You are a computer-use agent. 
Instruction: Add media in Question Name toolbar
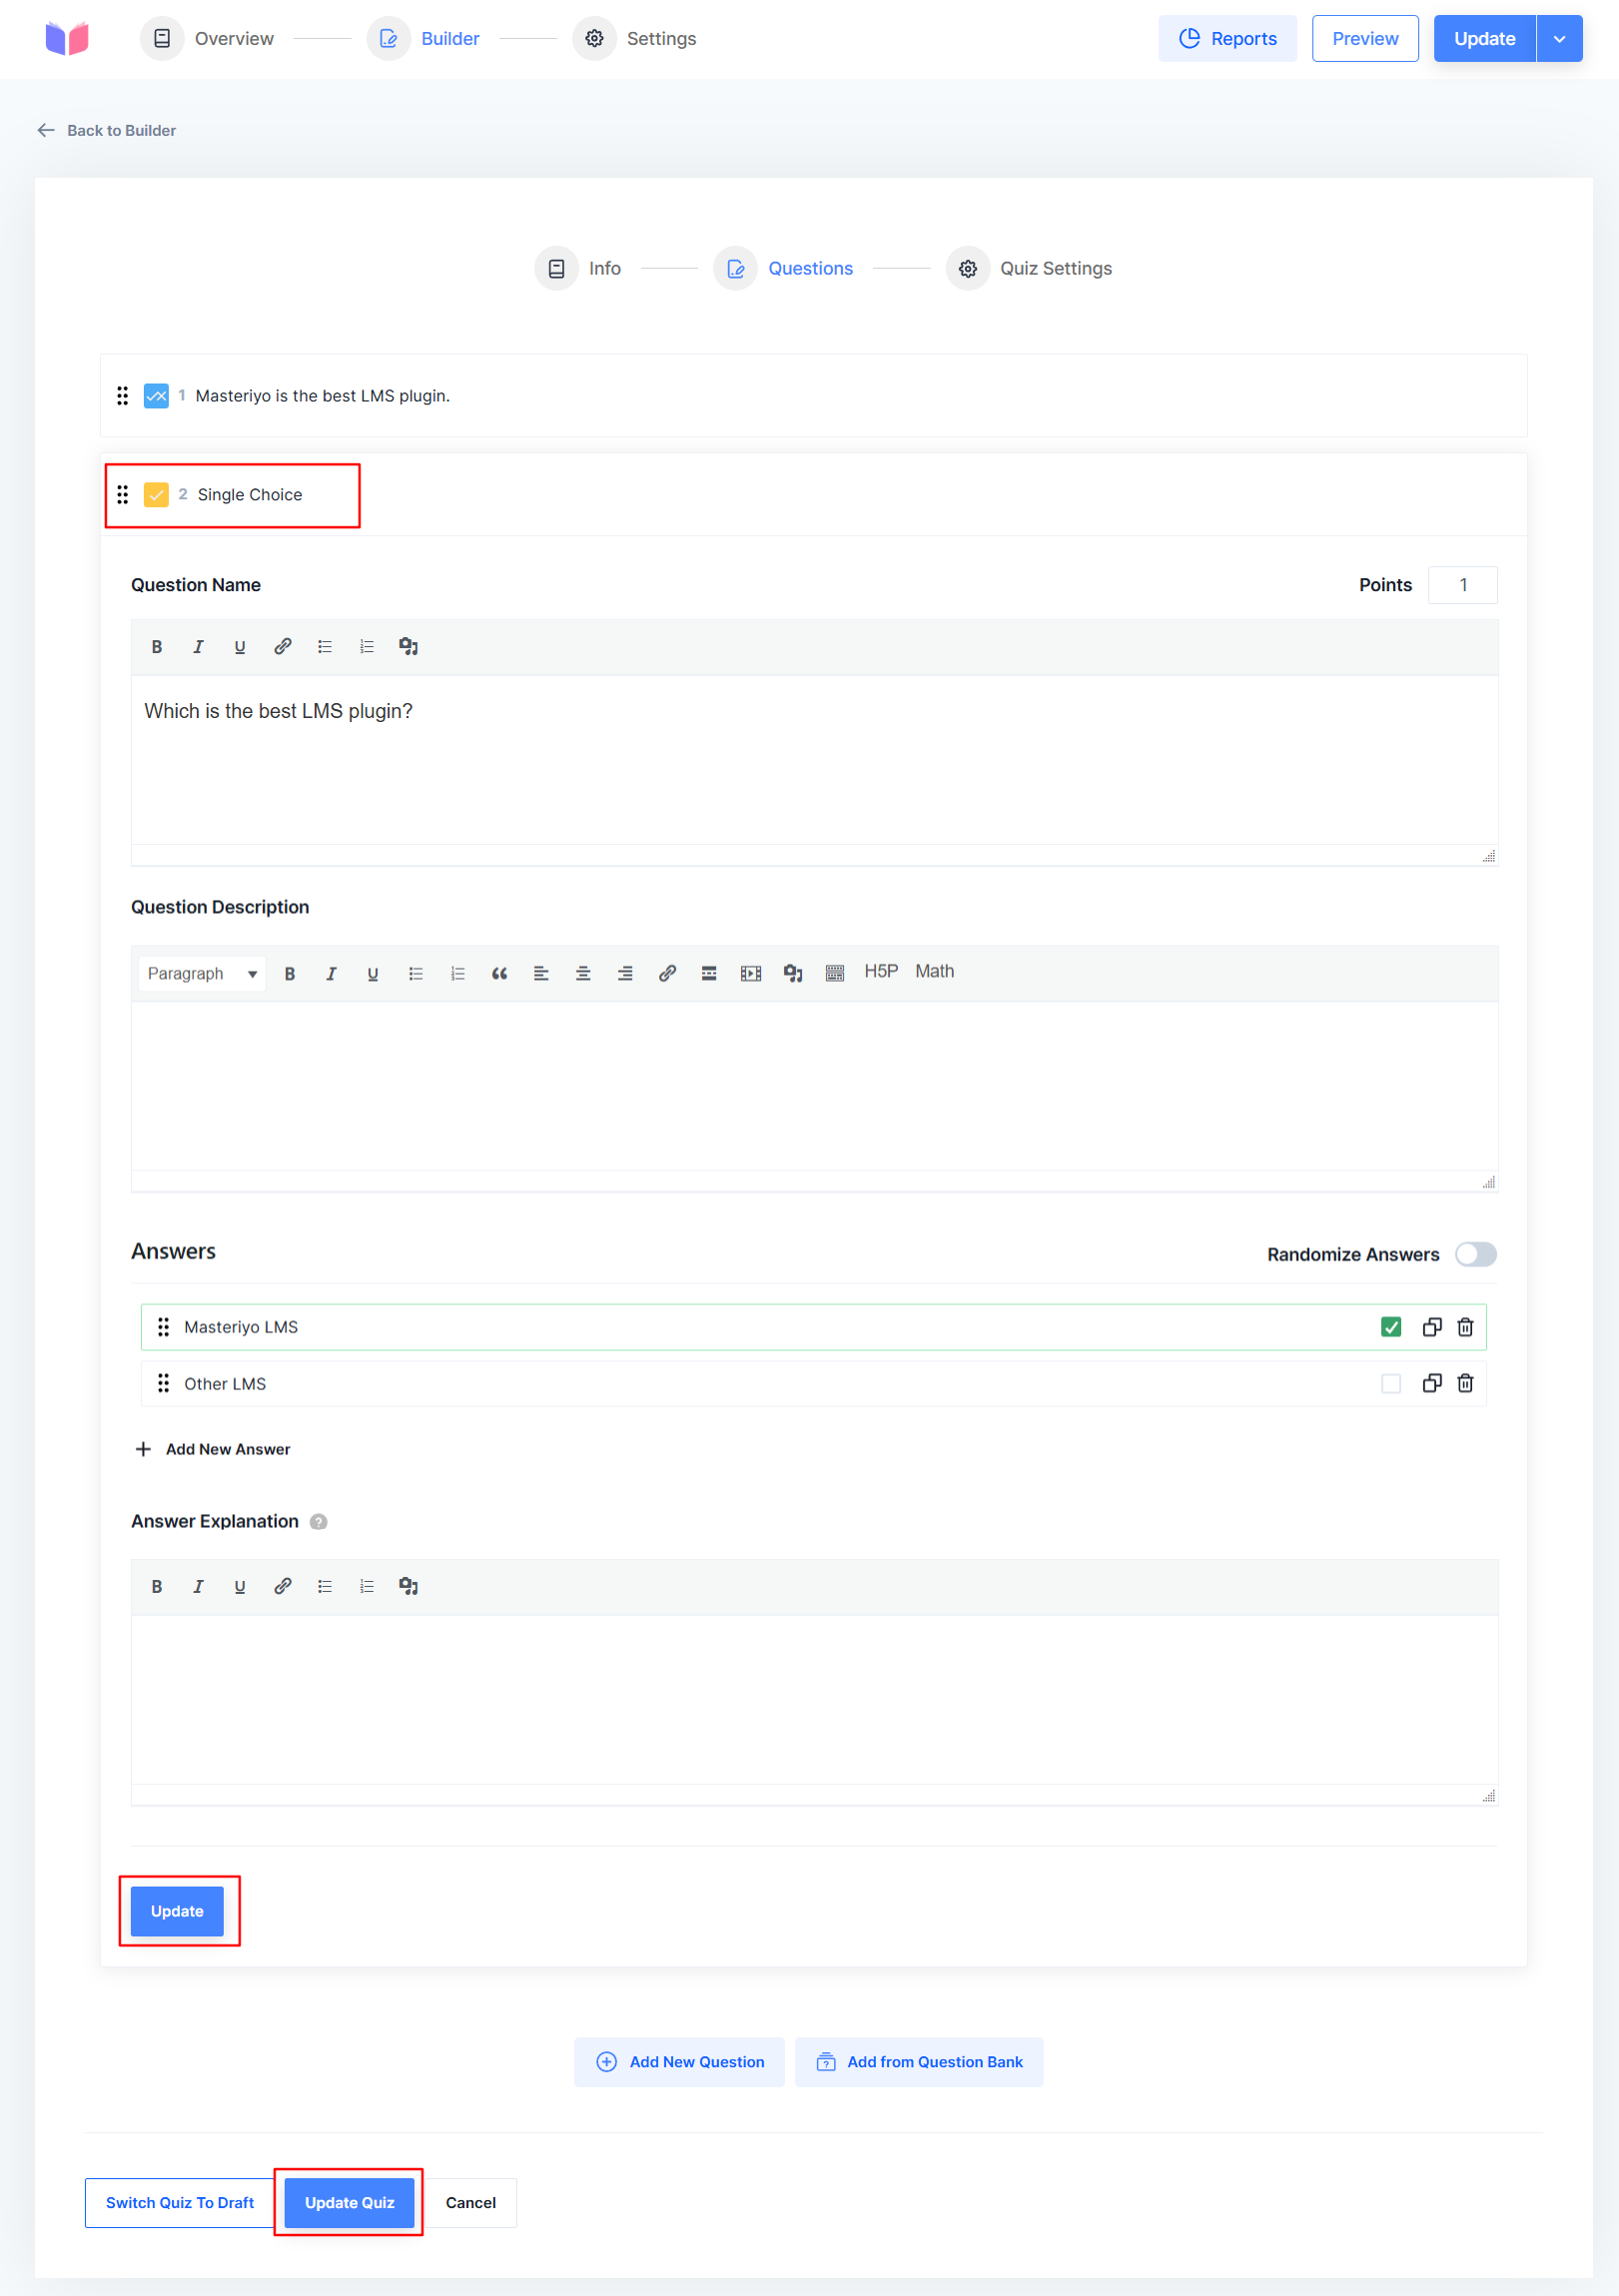click(409, 647)
